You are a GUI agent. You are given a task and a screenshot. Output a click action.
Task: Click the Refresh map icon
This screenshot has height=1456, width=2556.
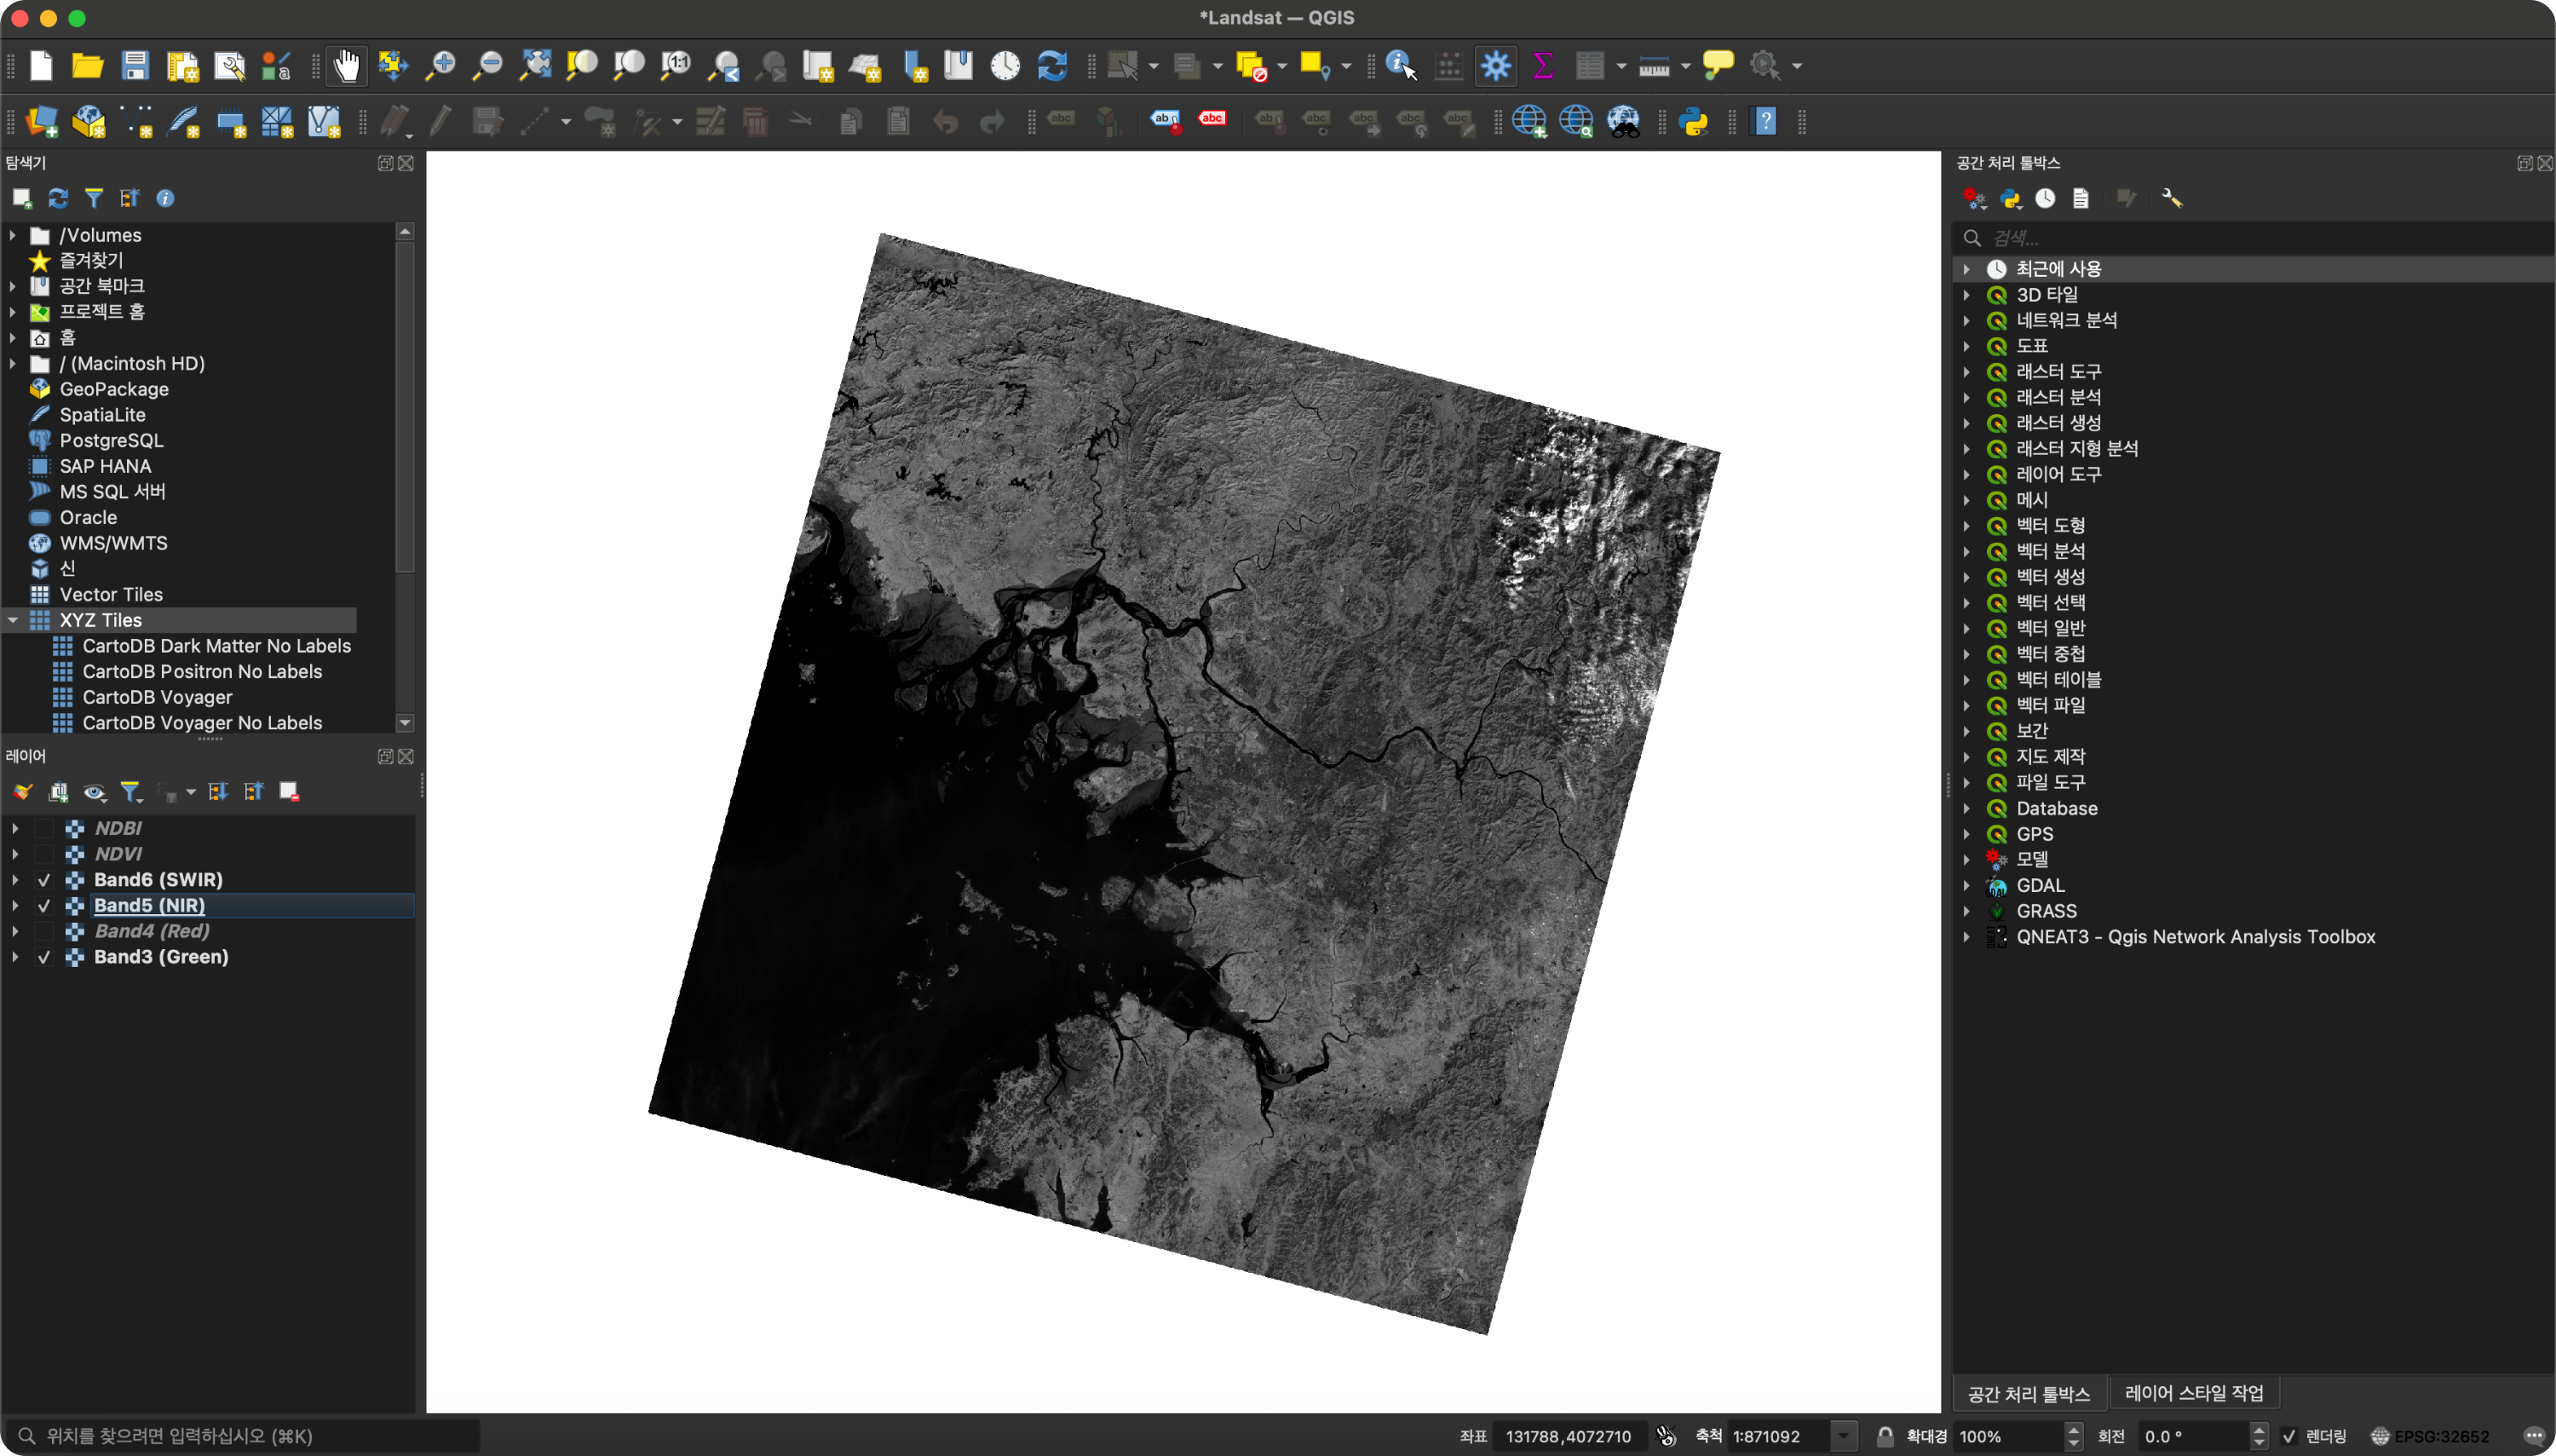click(x=1052, y=66)
